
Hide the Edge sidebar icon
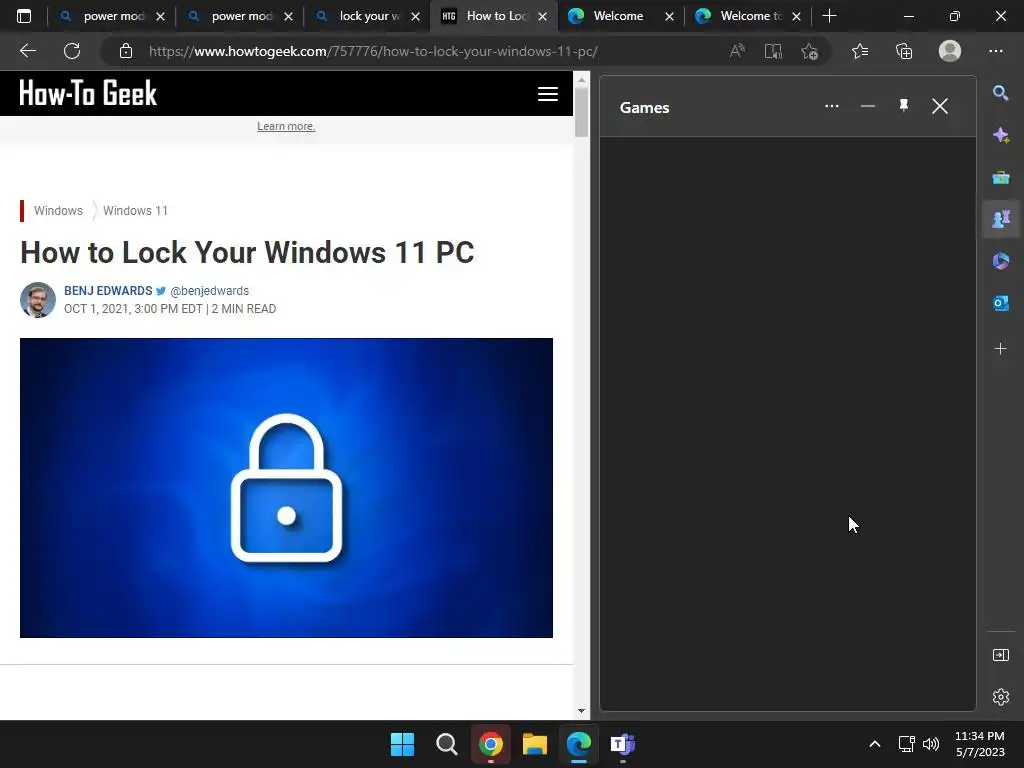tap(1000, 655)
